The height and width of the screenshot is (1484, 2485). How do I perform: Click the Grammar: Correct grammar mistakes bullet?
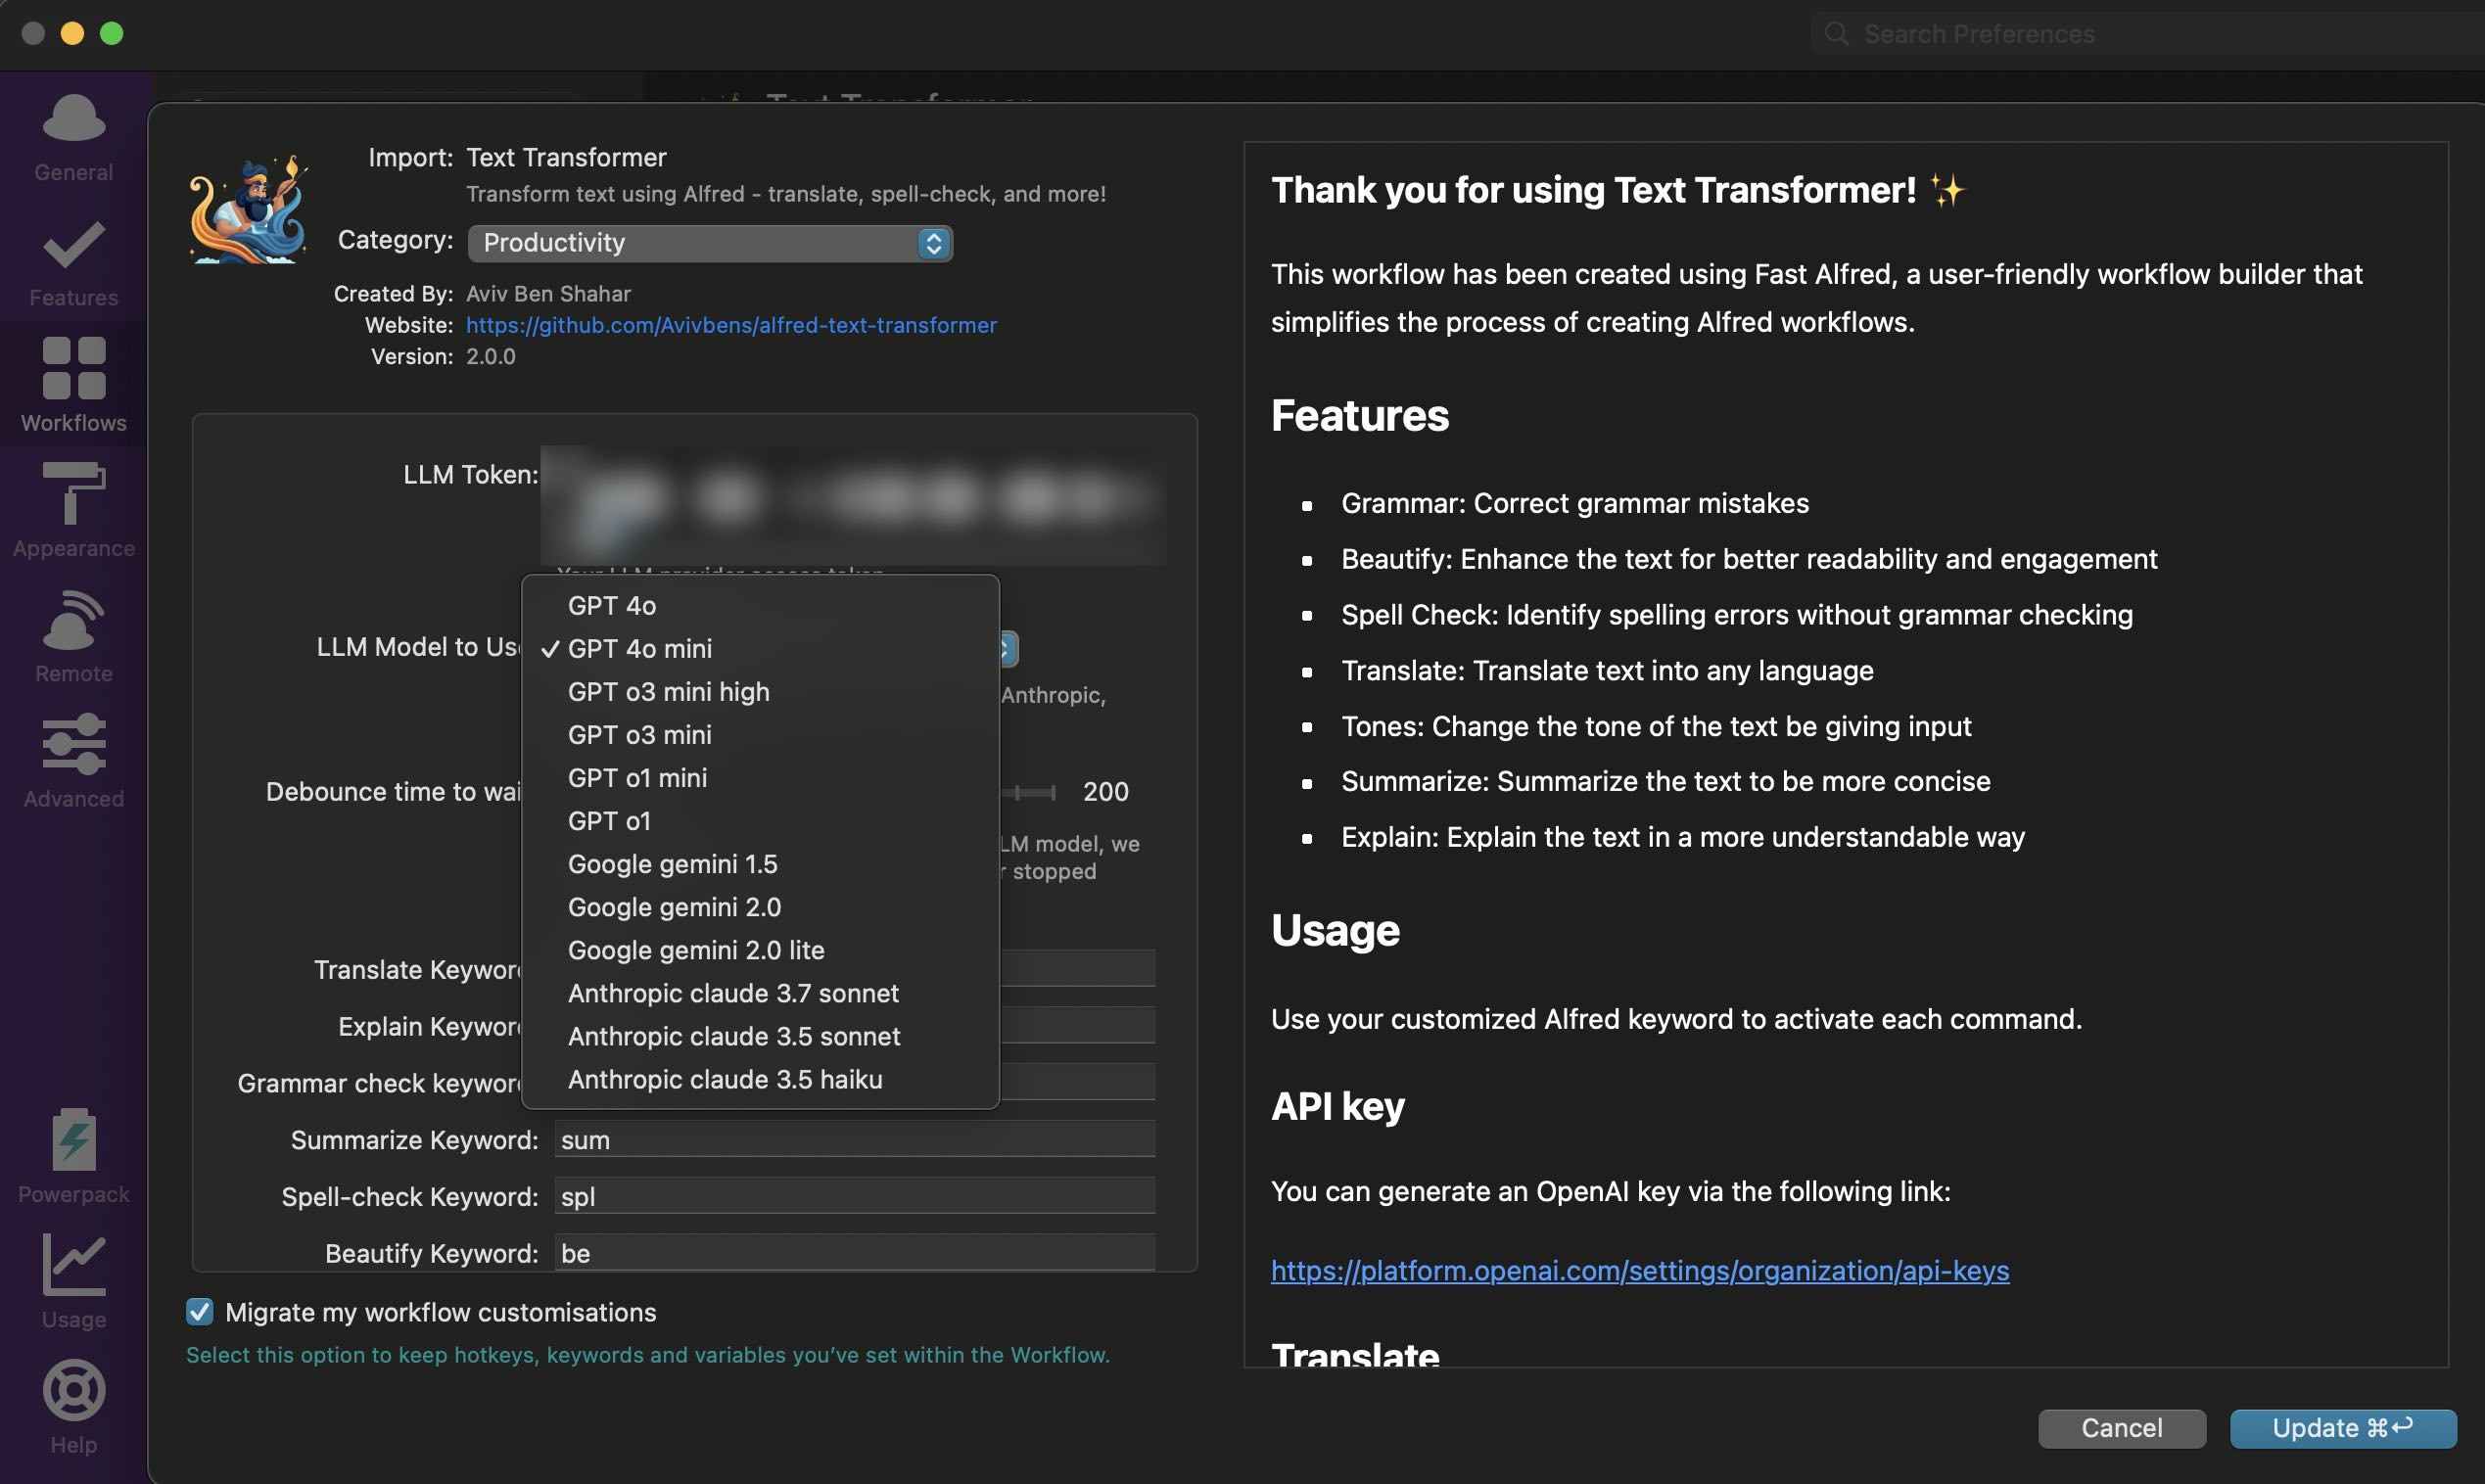tap(1575, 503)
